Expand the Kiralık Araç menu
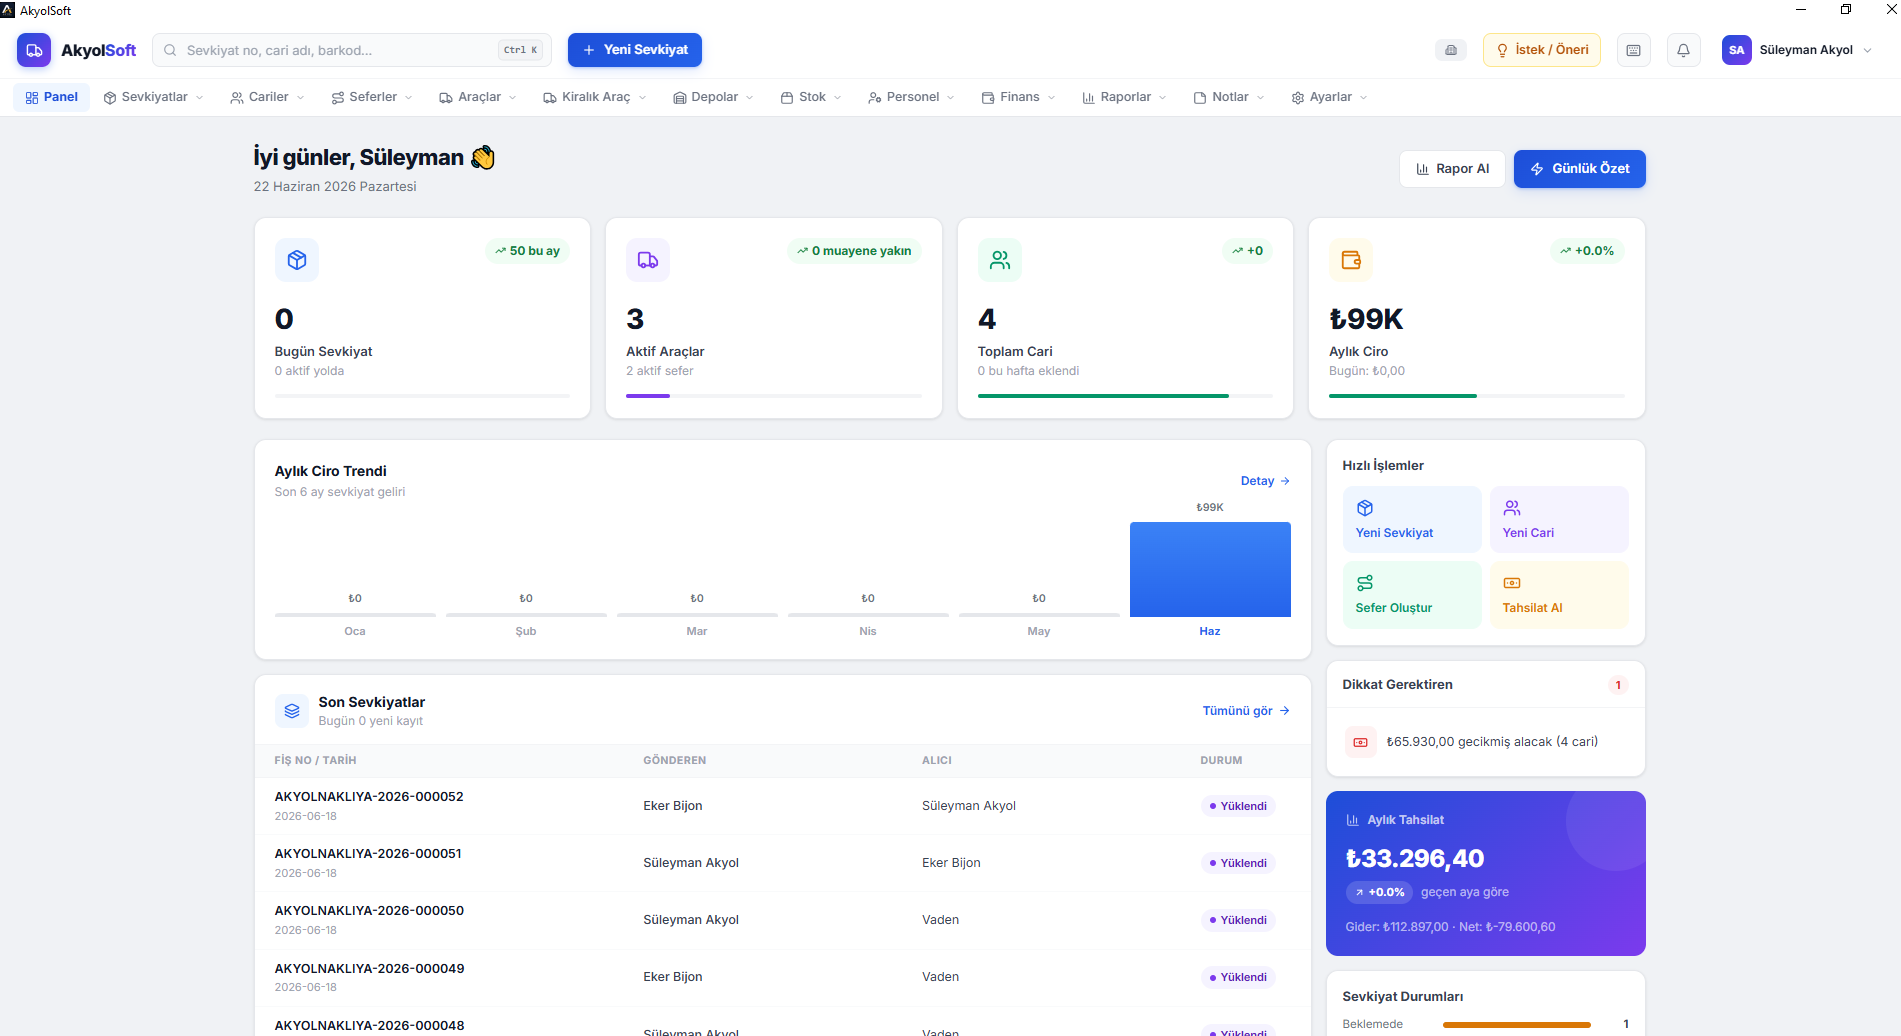The width and height of the screenshot is (1901, 1036). point(595,97)
